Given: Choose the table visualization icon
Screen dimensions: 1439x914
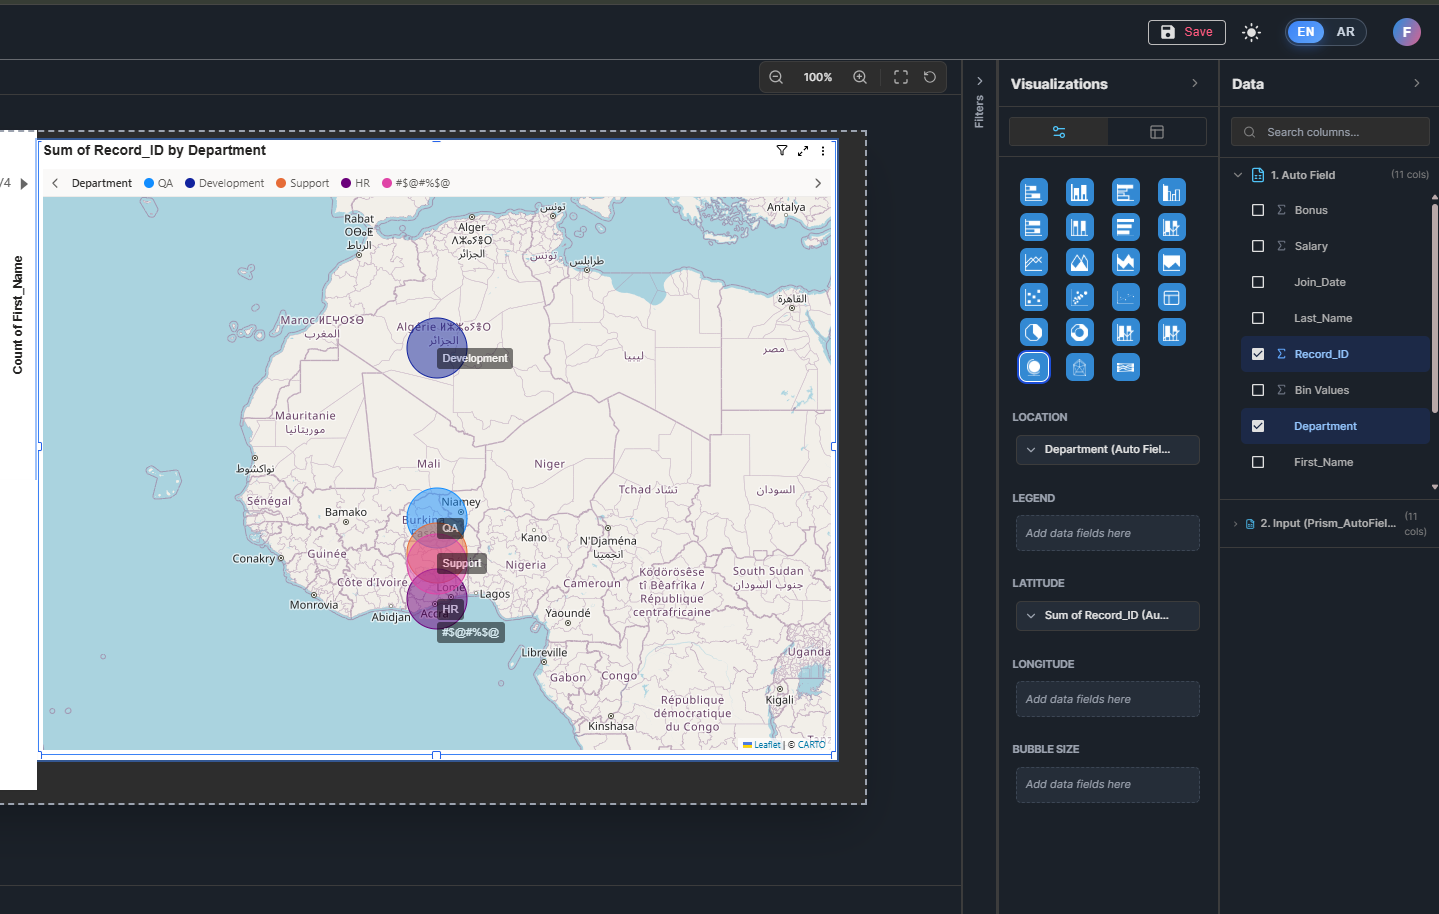Looking at the screenshot, I should (x=1171, y=297).
